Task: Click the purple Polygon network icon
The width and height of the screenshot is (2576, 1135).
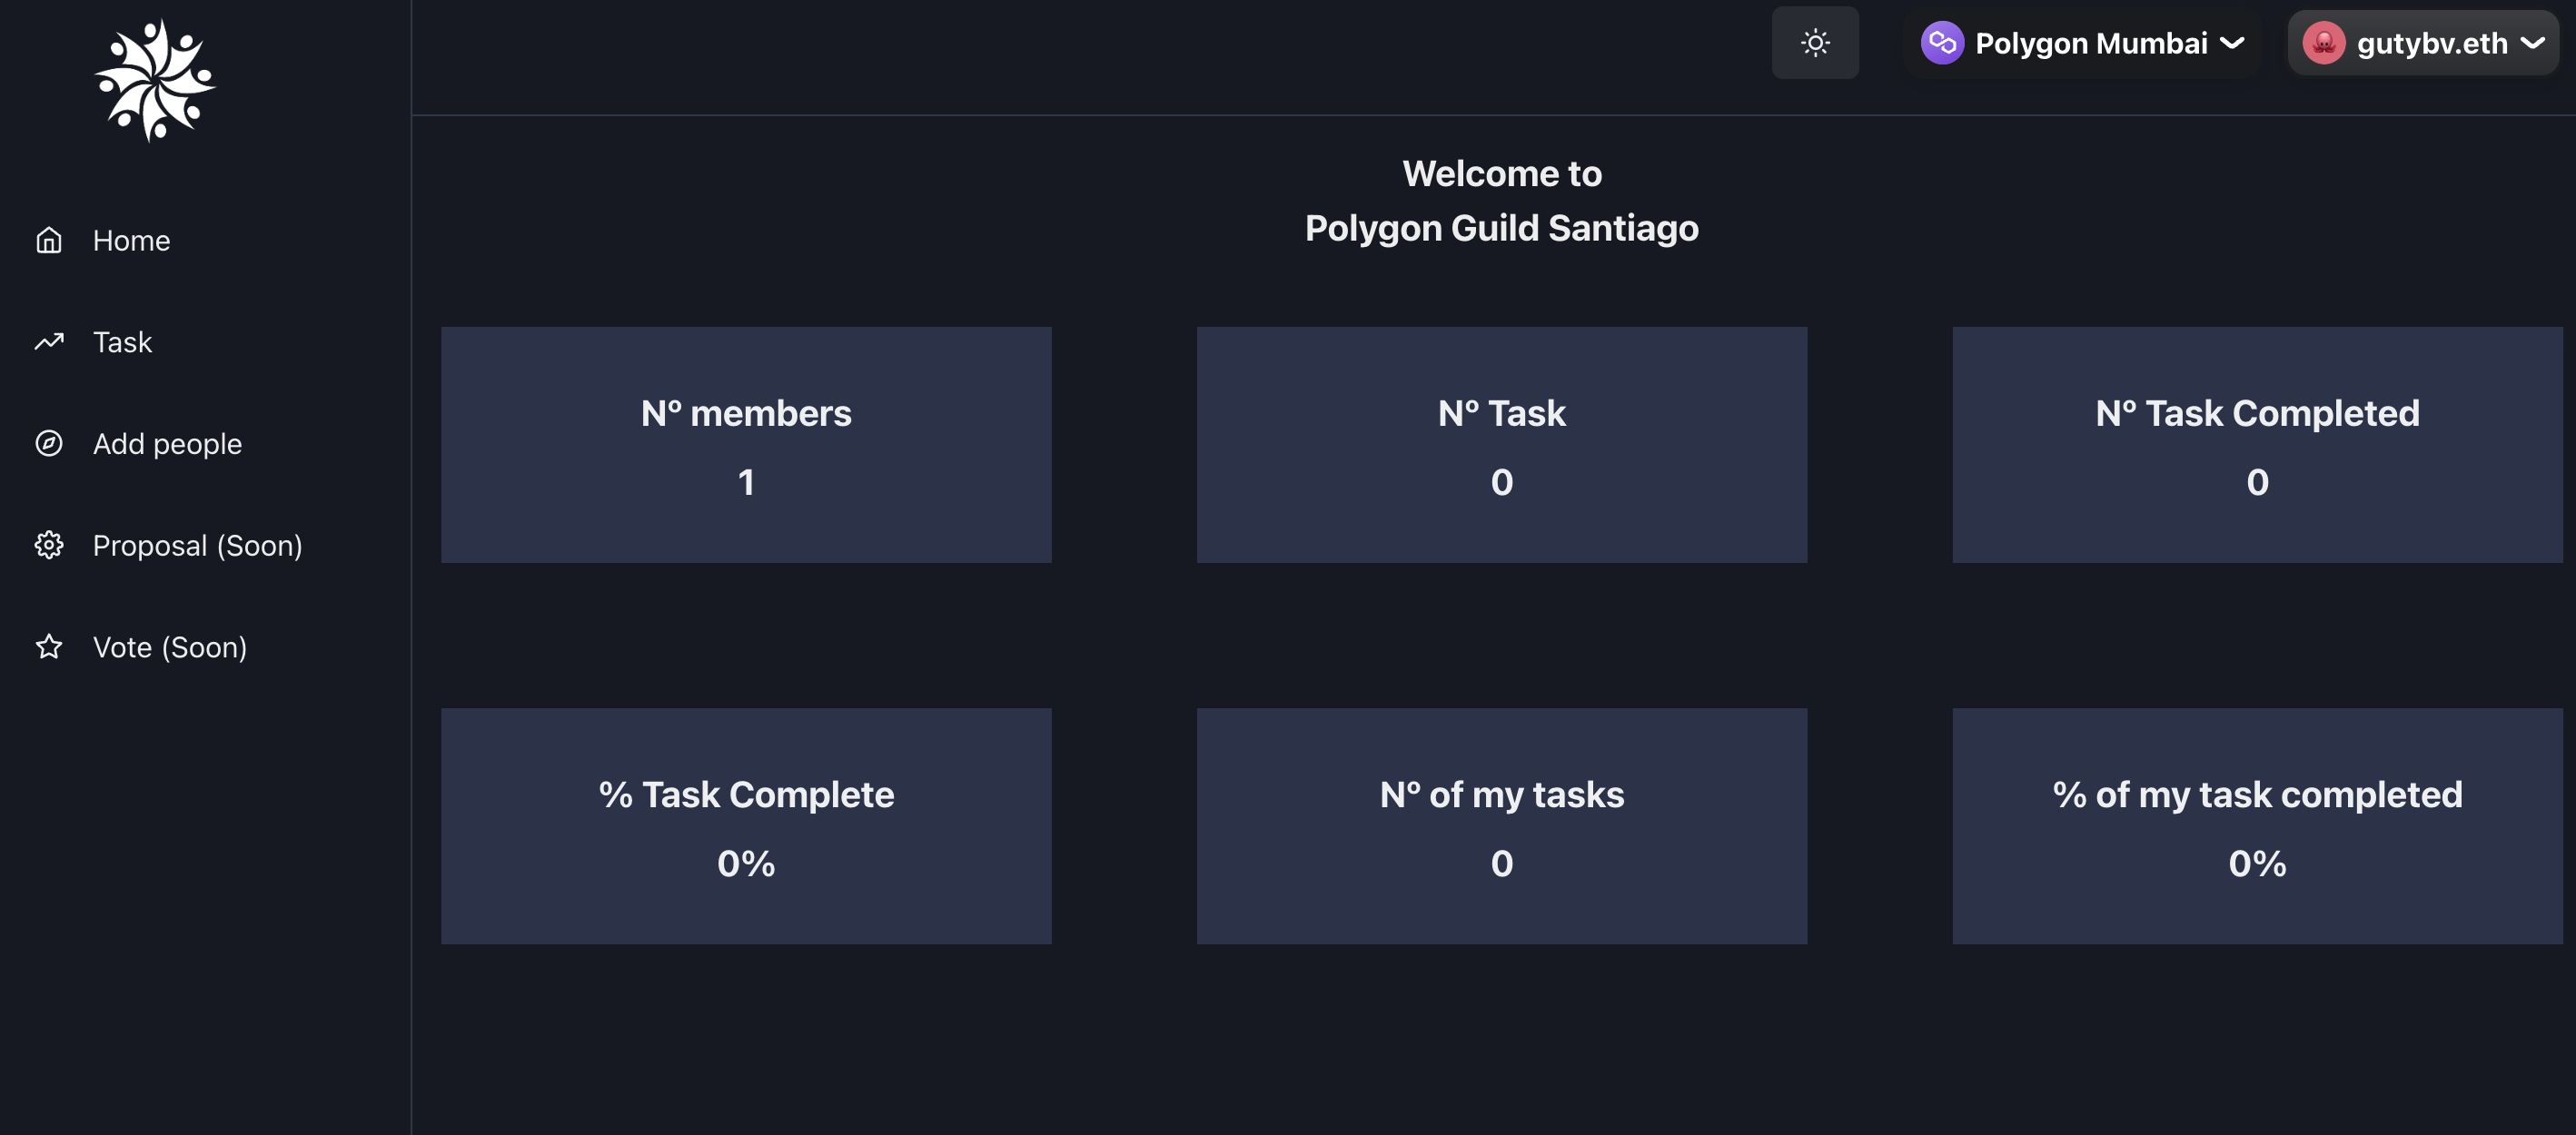Action: tap(1942, 43)
